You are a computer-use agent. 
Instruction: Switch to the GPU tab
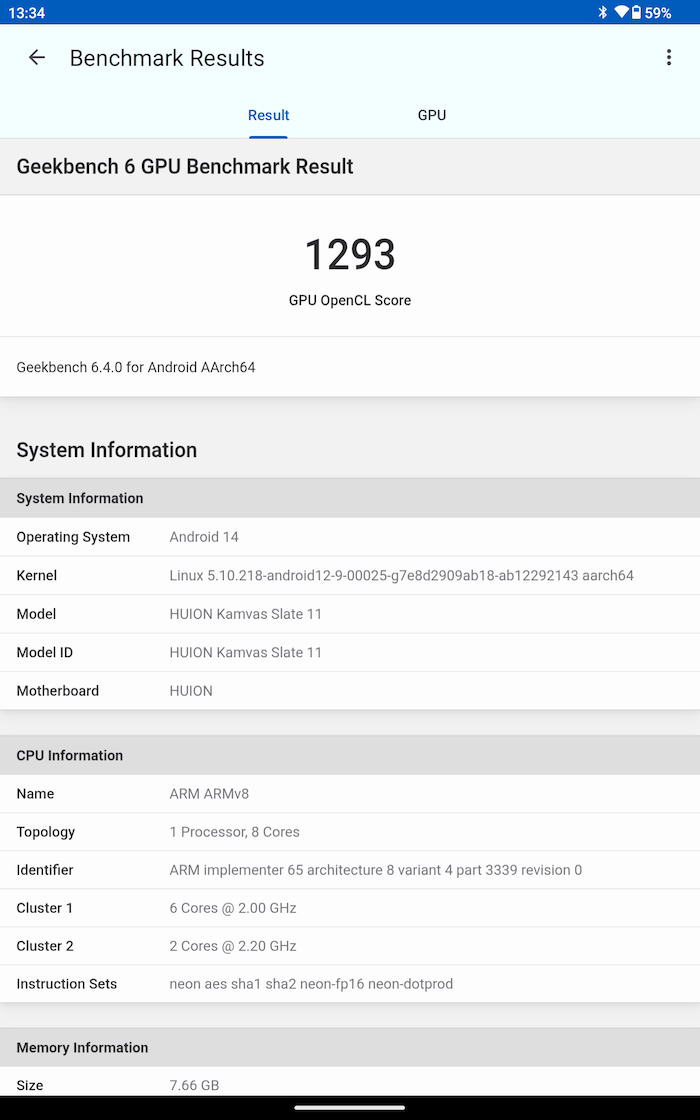click(432, 115)
